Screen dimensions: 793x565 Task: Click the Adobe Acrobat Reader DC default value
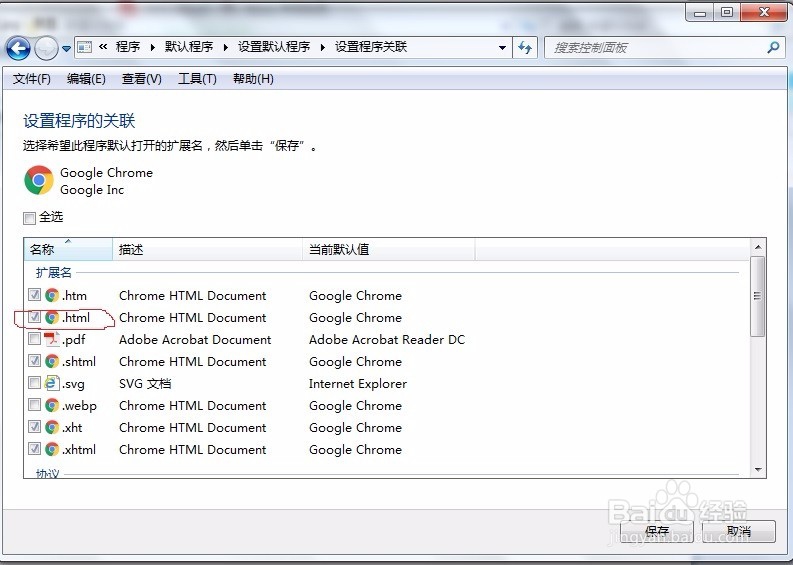click(x=387, y=339)
